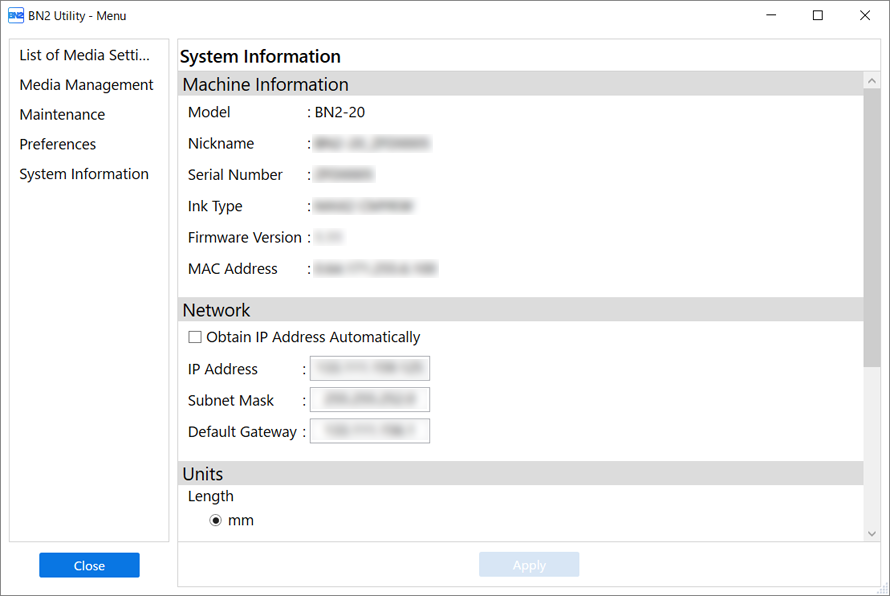Click the BN2 Utility app icon in title bar
Screen dimensions: 890x596
click(16, 15)
